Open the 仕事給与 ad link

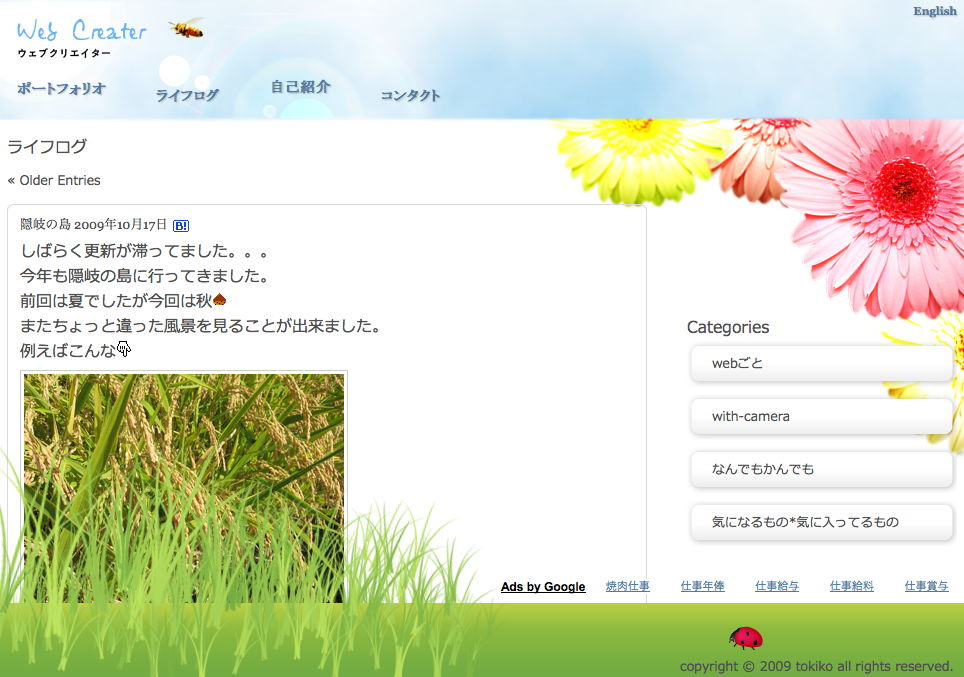click(777, 586)
